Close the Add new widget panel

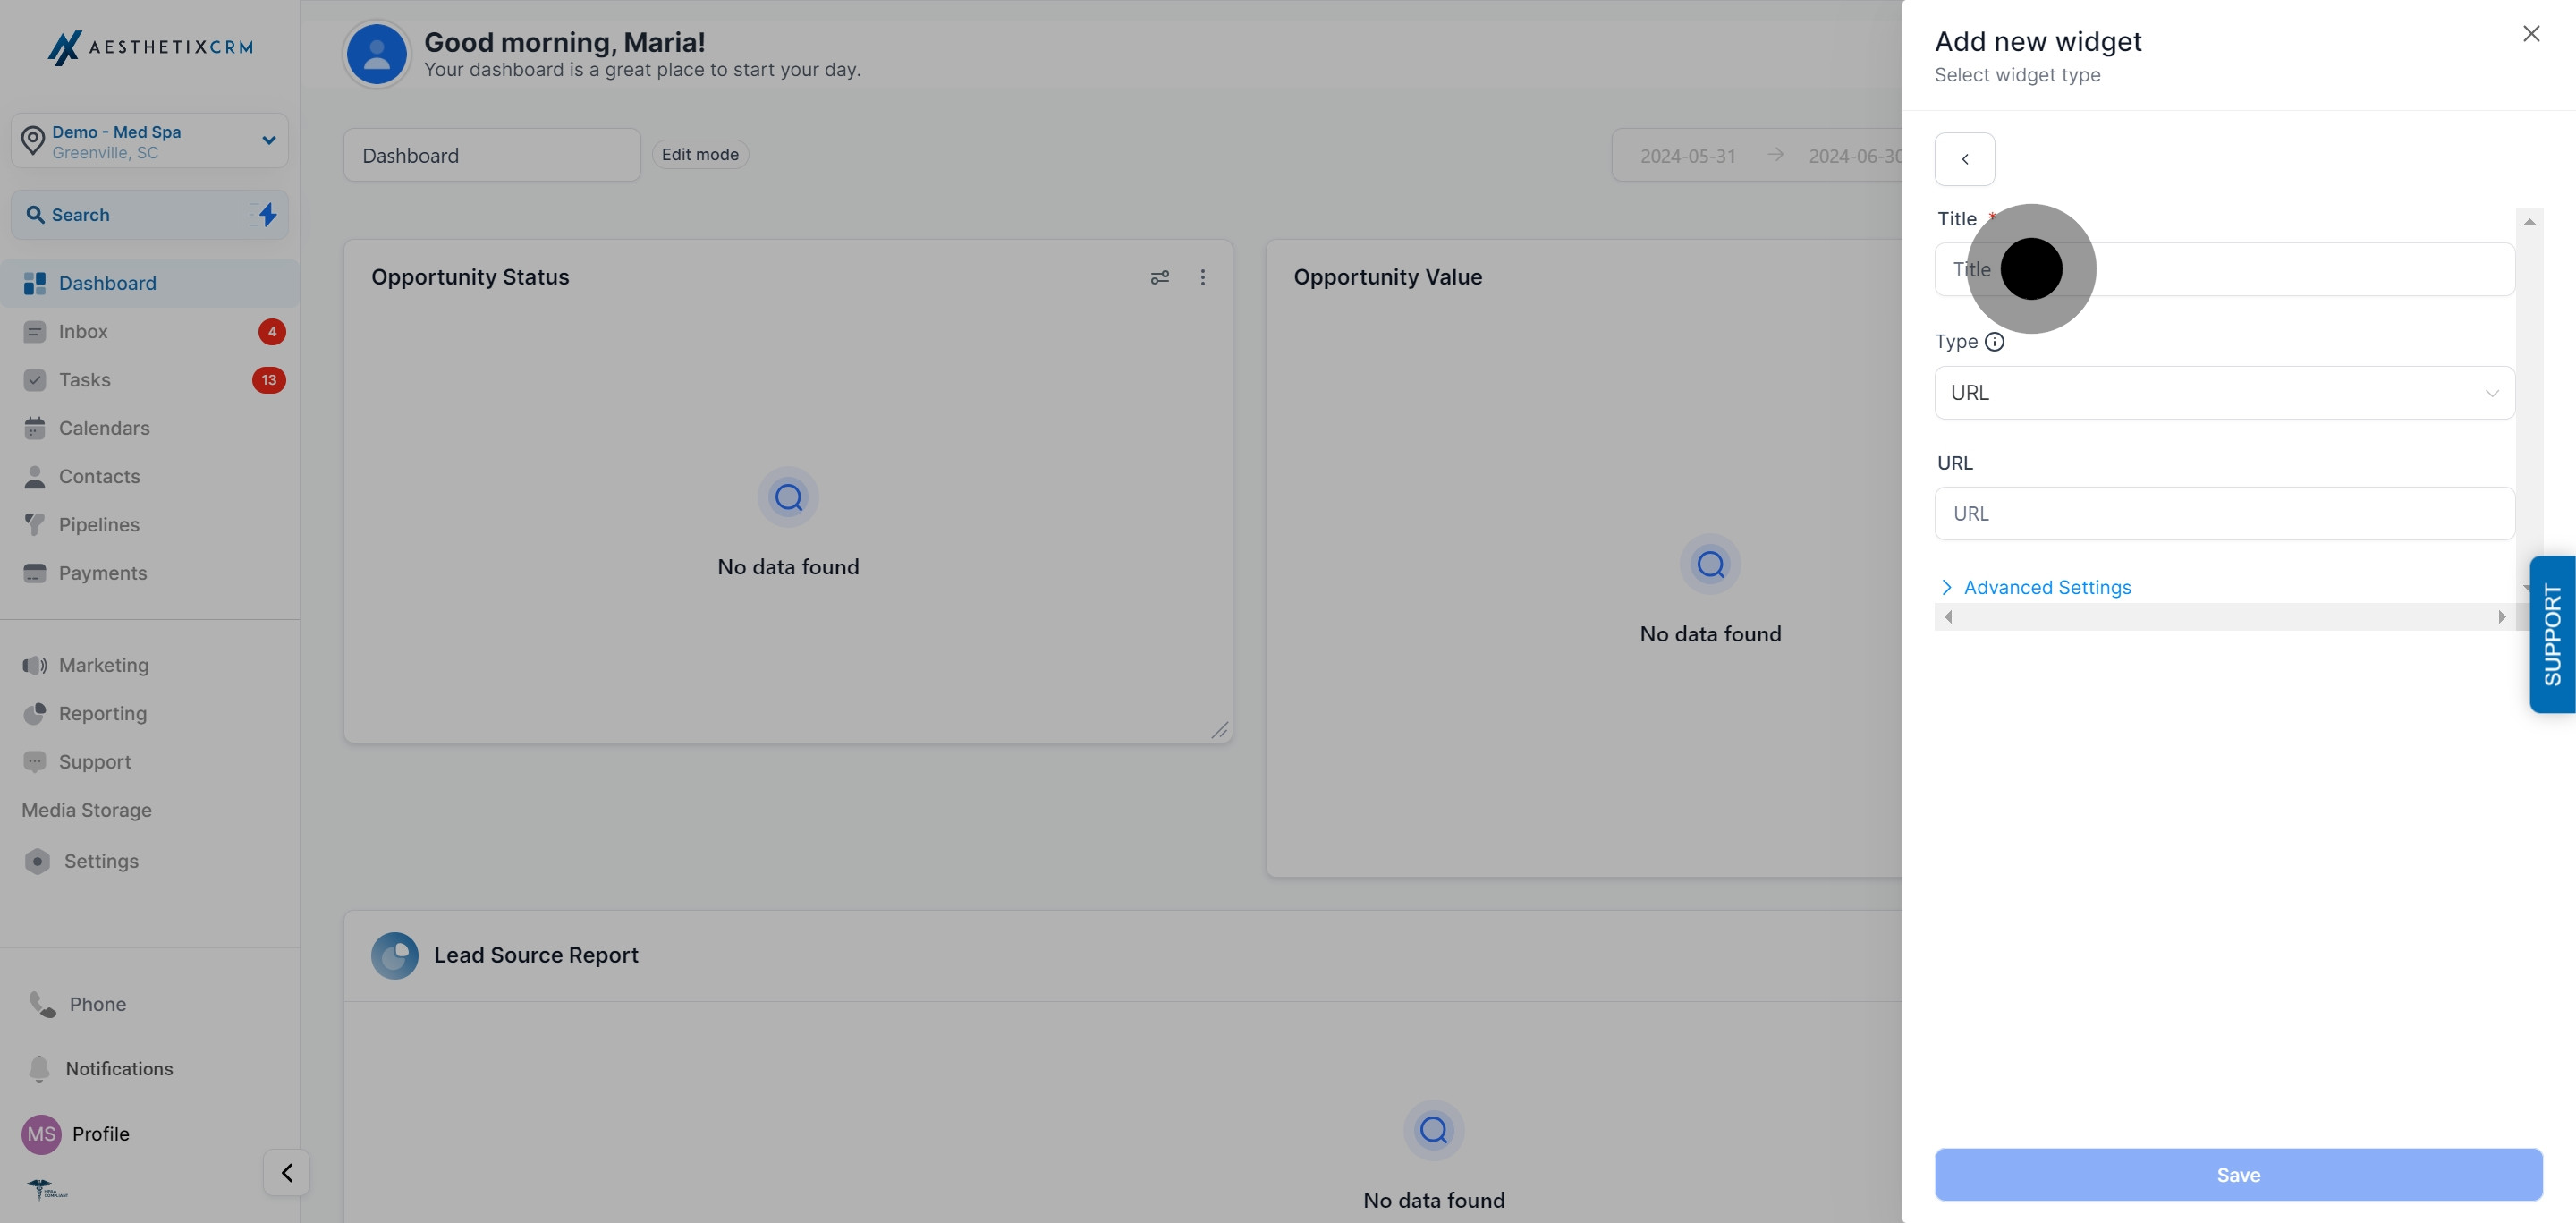click(2530, 34)
